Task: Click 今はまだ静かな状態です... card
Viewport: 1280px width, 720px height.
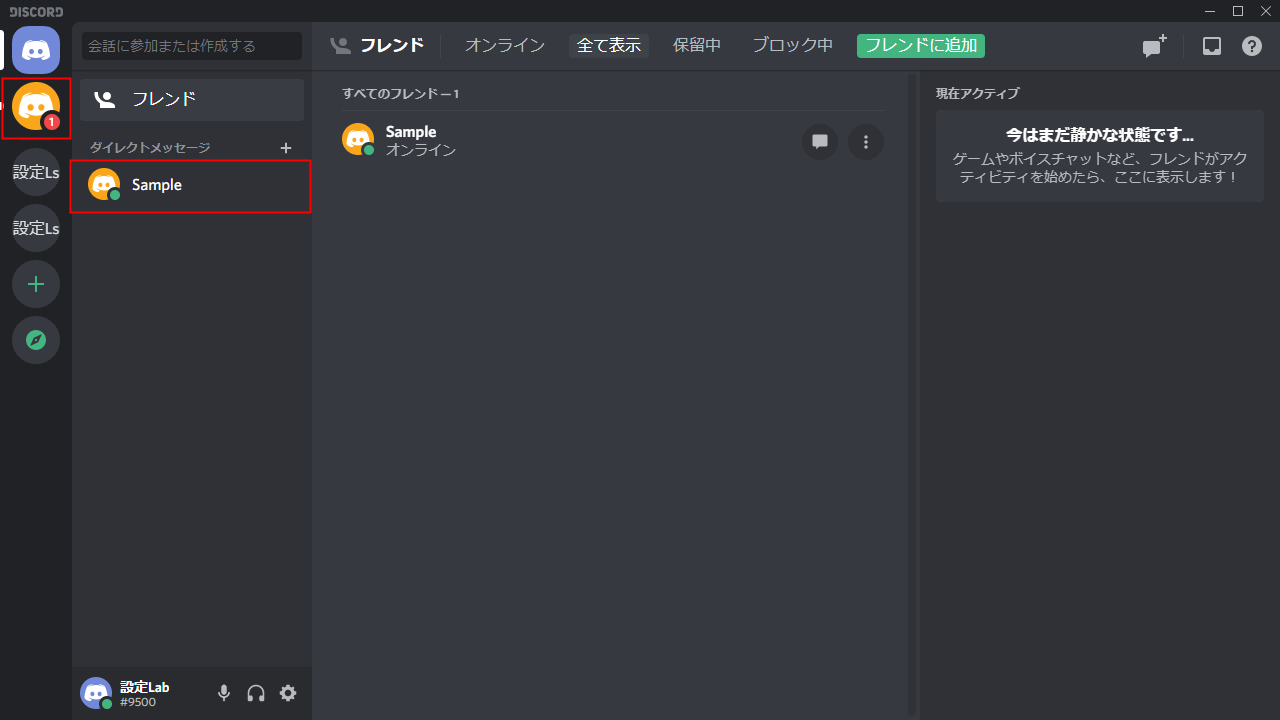Action: 1100,156
